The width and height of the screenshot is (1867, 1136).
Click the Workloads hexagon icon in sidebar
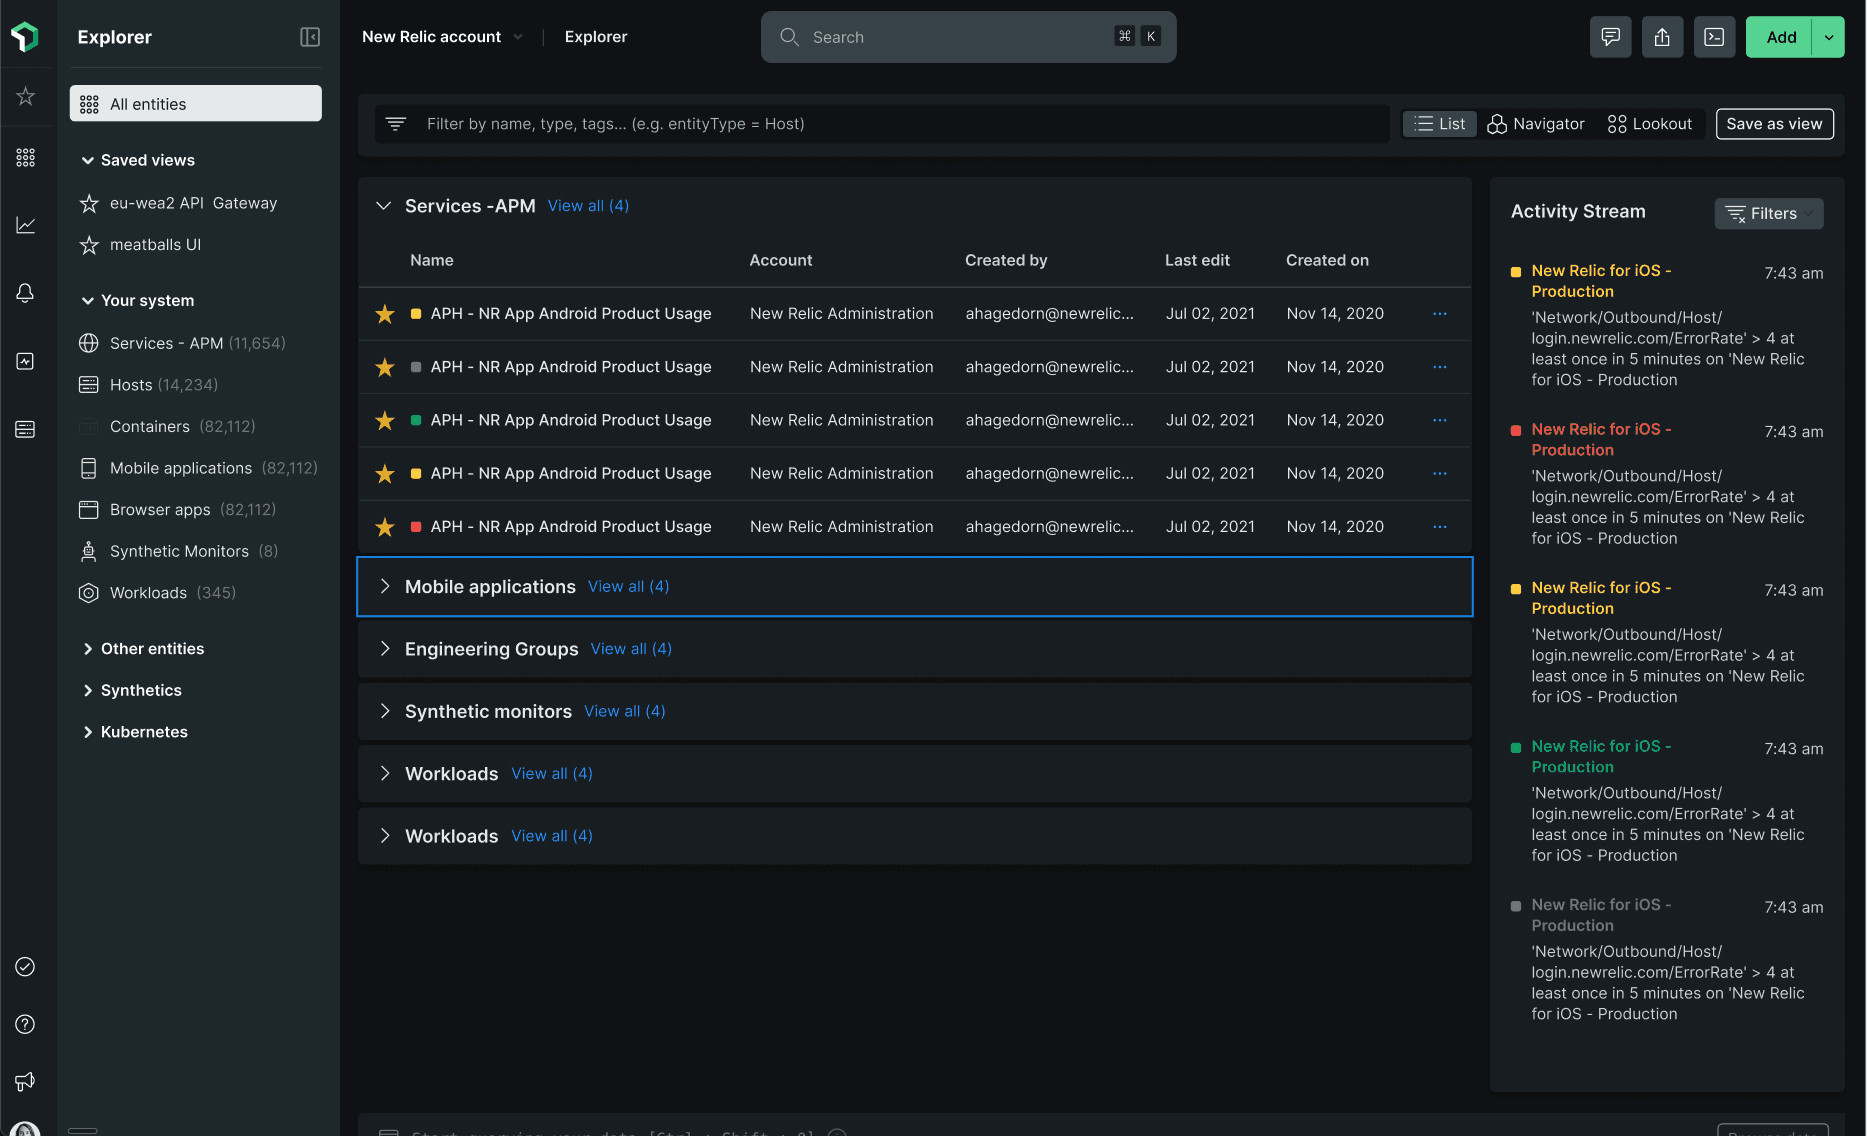coord(89,593)
